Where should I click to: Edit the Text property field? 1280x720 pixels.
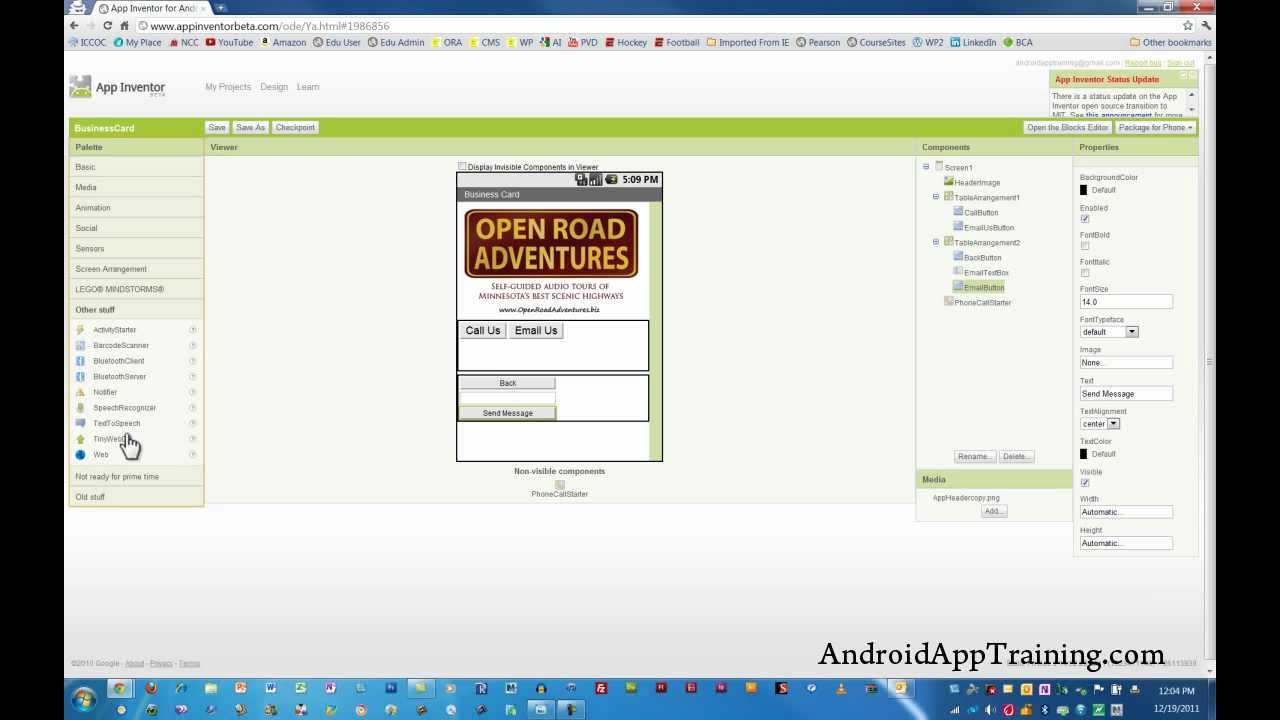[1126, 394]
